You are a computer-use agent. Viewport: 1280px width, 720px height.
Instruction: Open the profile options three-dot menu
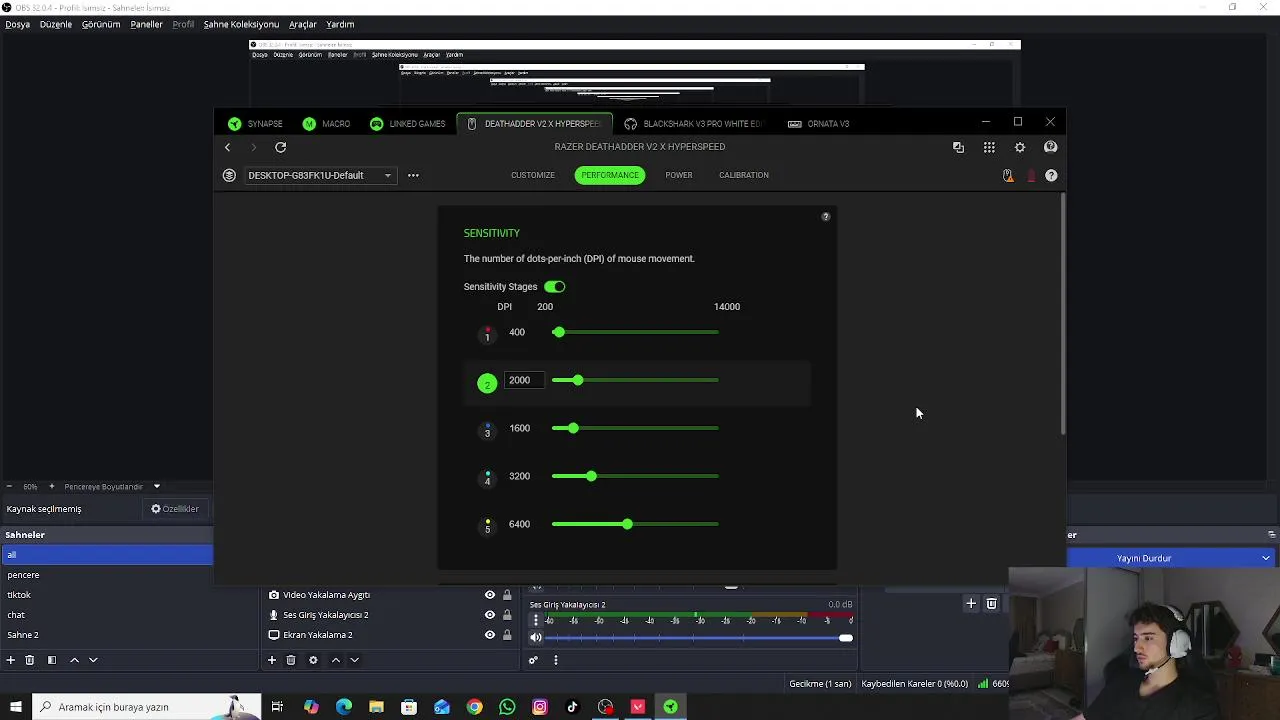[413, 175]
